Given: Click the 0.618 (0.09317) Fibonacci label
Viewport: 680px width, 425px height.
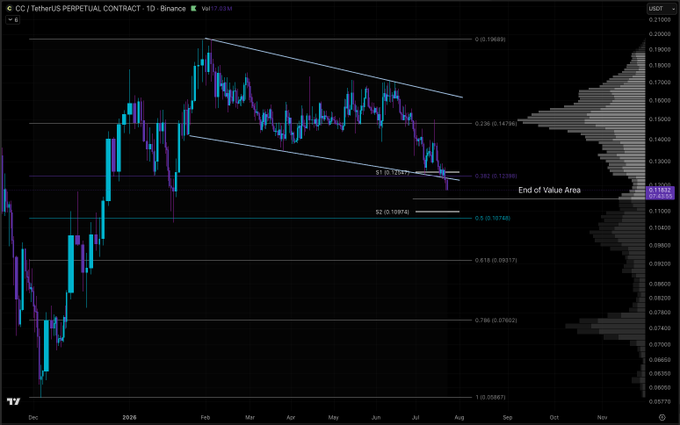Looking at the screenshot, I should coord(496,260).
